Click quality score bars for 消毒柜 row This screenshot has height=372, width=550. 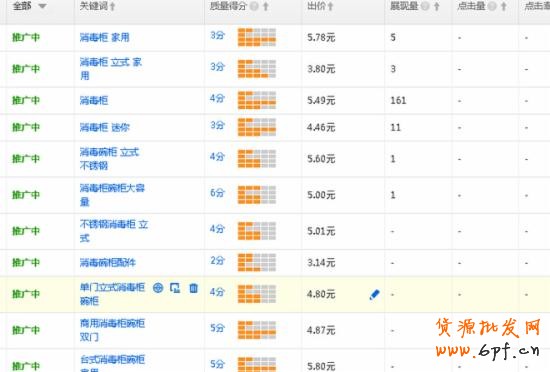point(257,100)
